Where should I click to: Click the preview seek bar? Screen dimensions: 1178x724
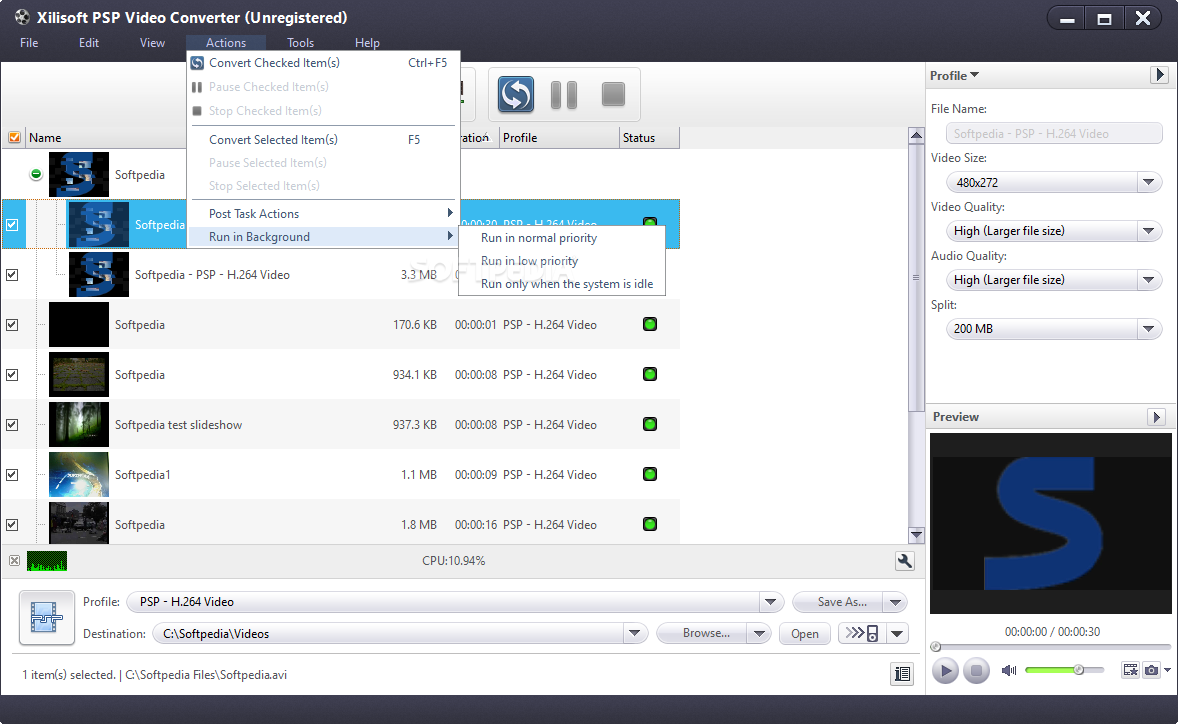(x=1051, y=647)
